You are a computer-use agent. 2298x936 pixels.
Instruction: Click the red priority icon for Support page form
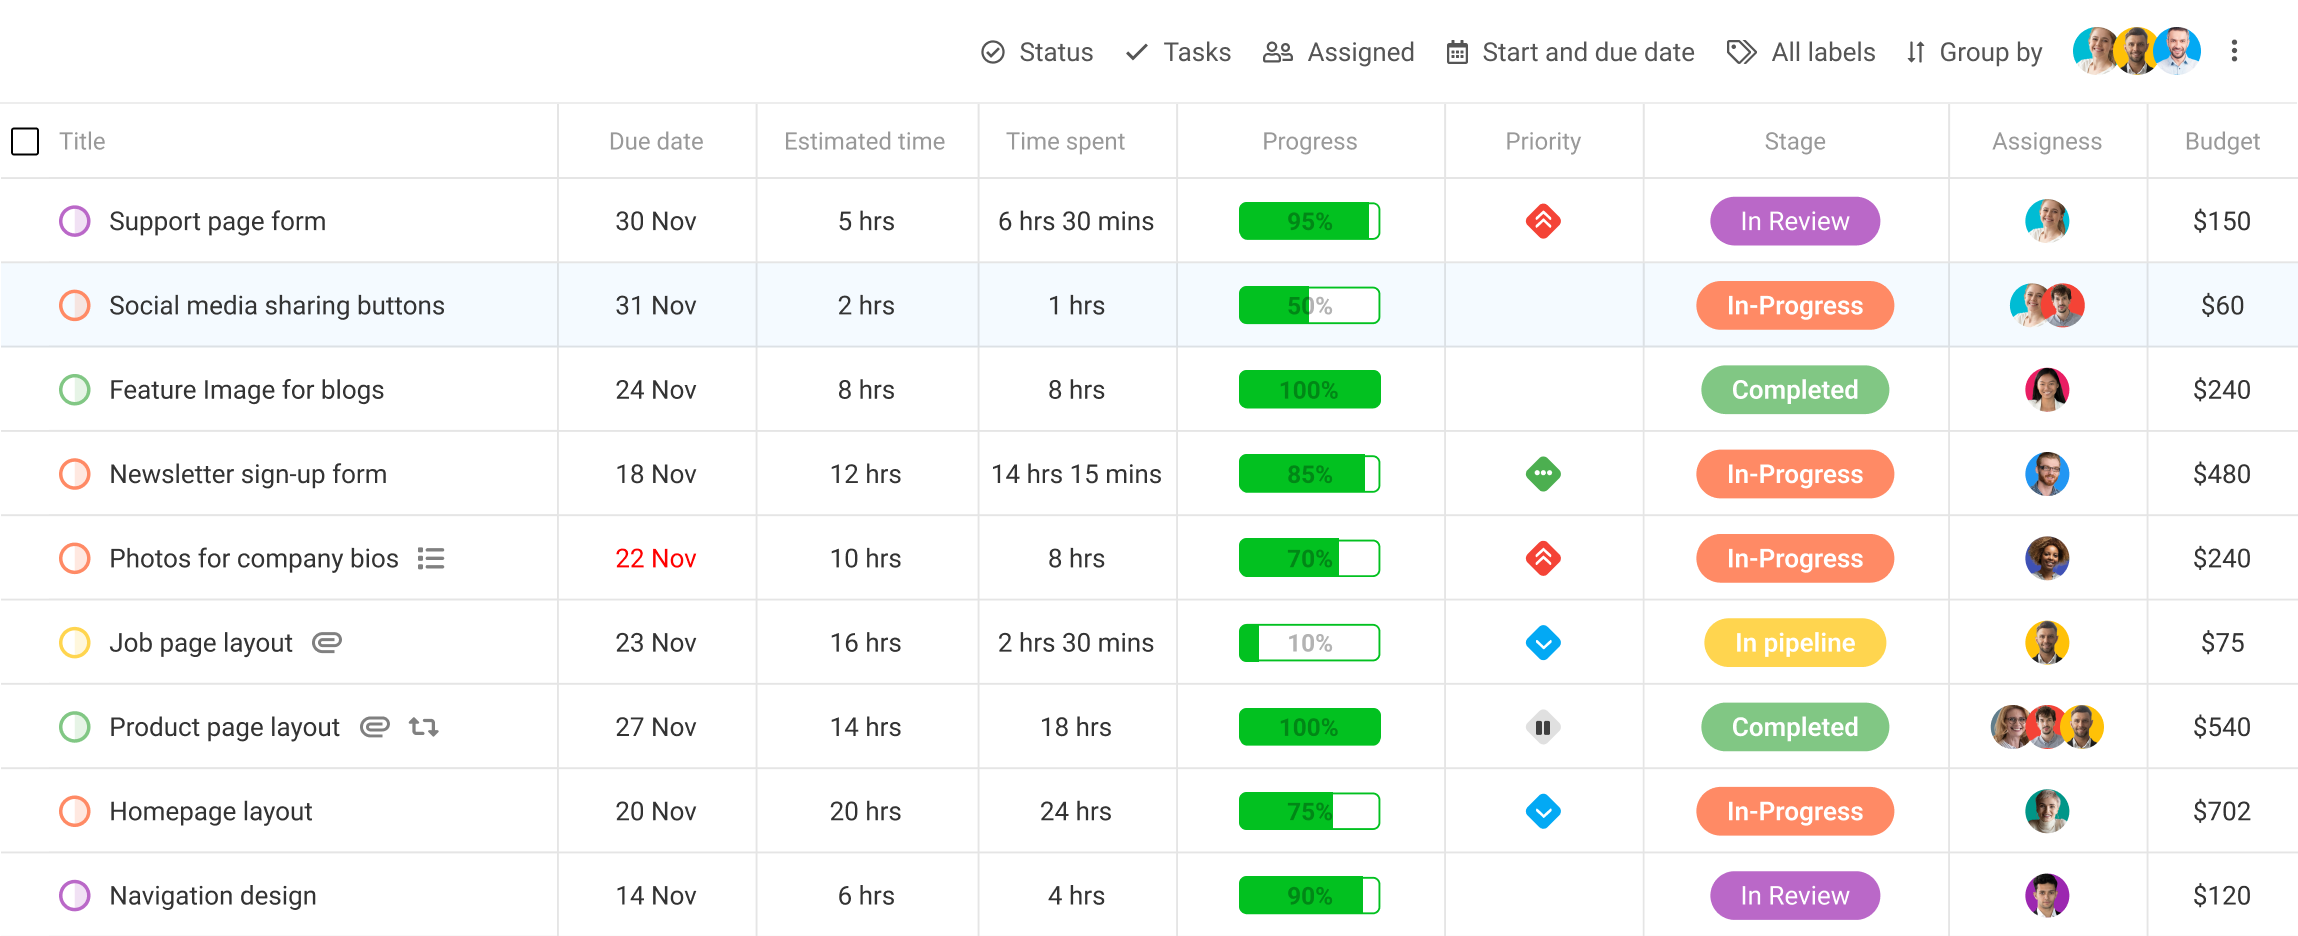click(1543, 221)
